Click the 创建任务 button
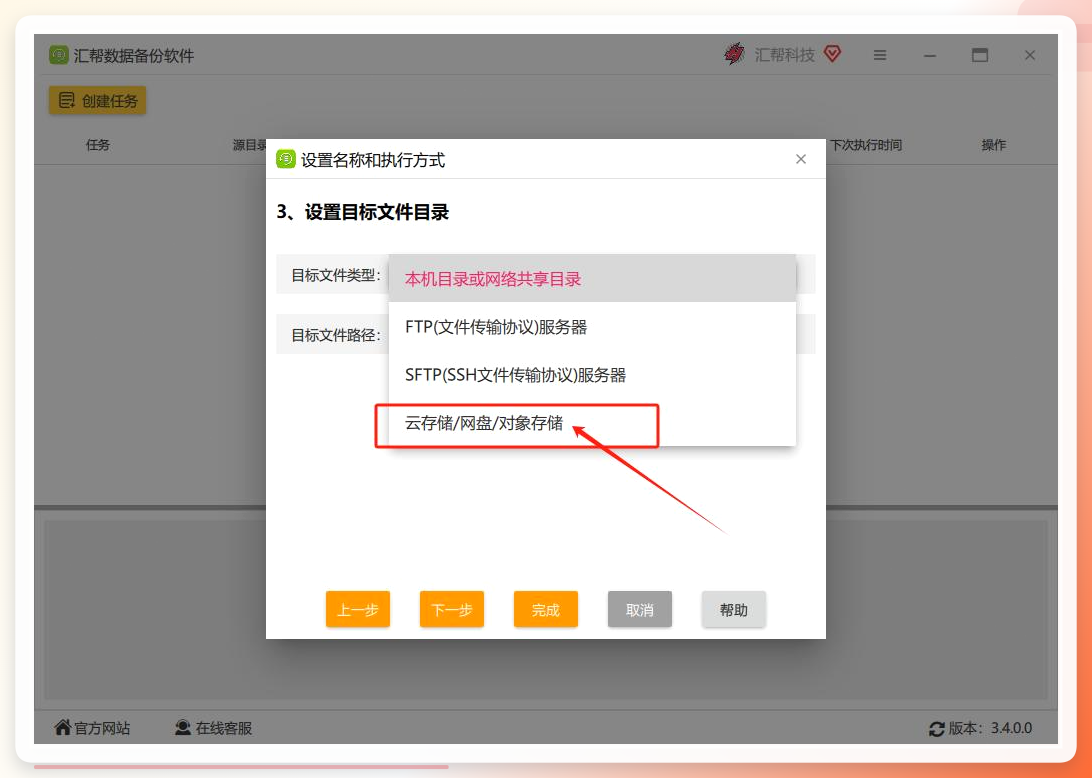Screen dimensions: 1092x778 point(98,101)
